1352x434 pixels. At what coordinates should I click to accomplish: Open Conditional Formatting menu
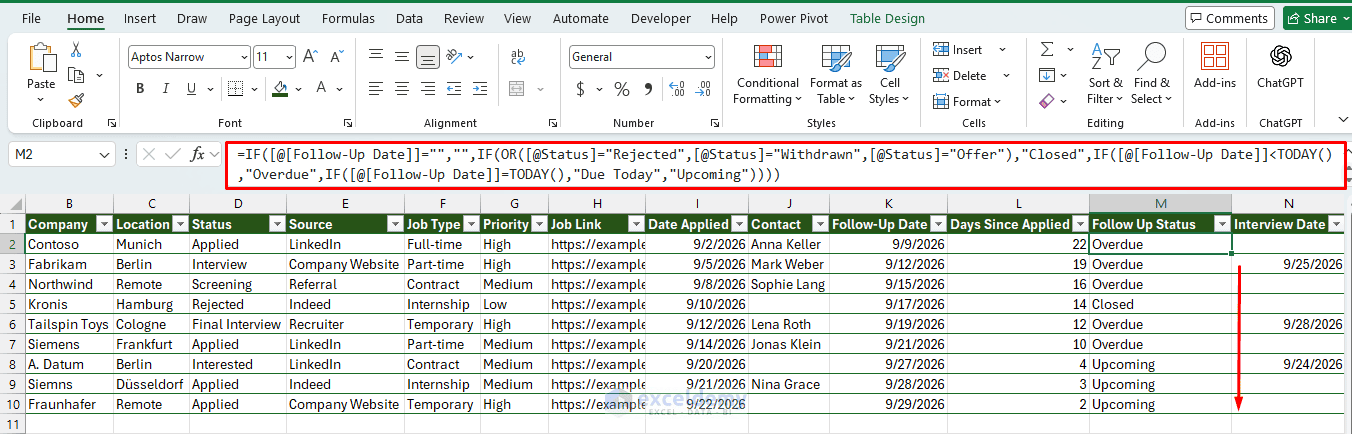click(x=767, y=74)
